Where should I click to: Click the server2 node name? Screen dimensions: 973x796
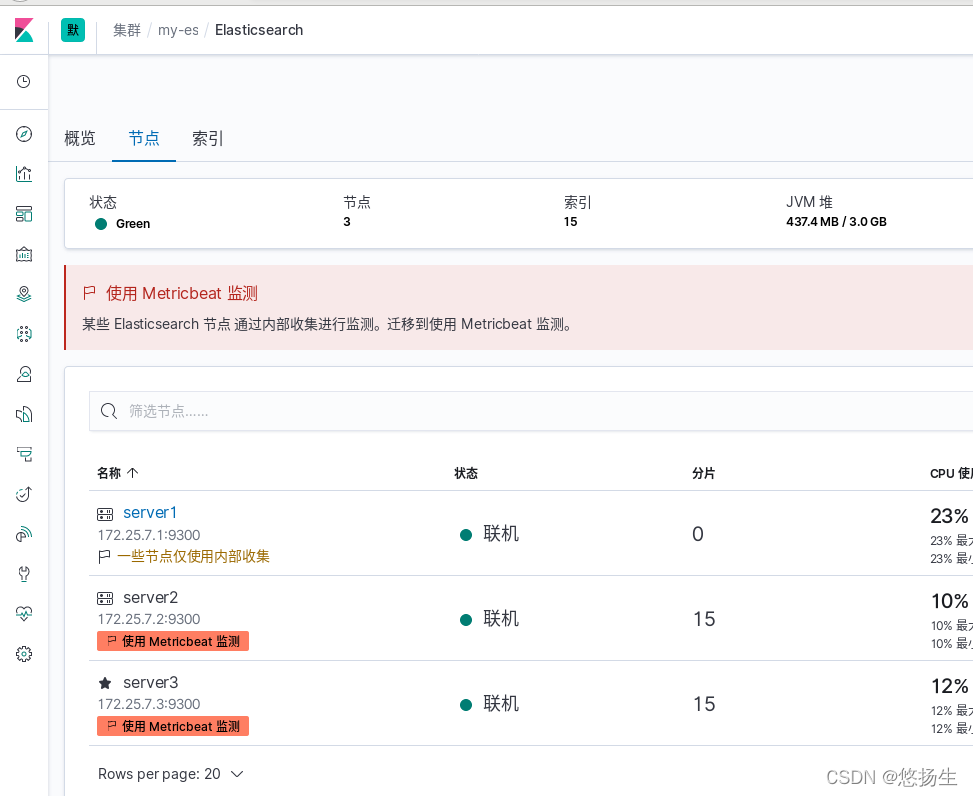(151, 597)
